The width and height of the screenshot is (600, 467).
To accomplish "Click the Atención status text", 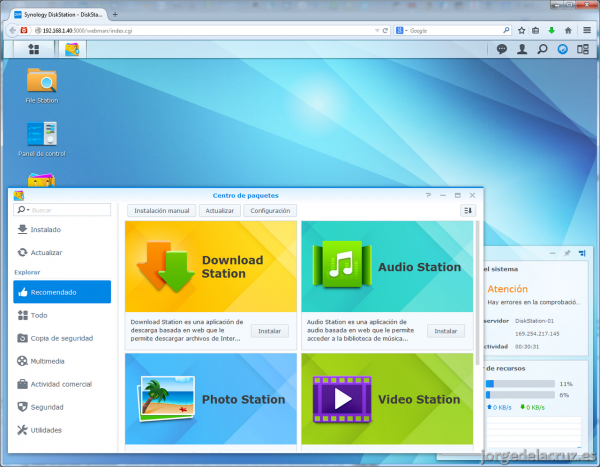I will (x=507, y=289).
